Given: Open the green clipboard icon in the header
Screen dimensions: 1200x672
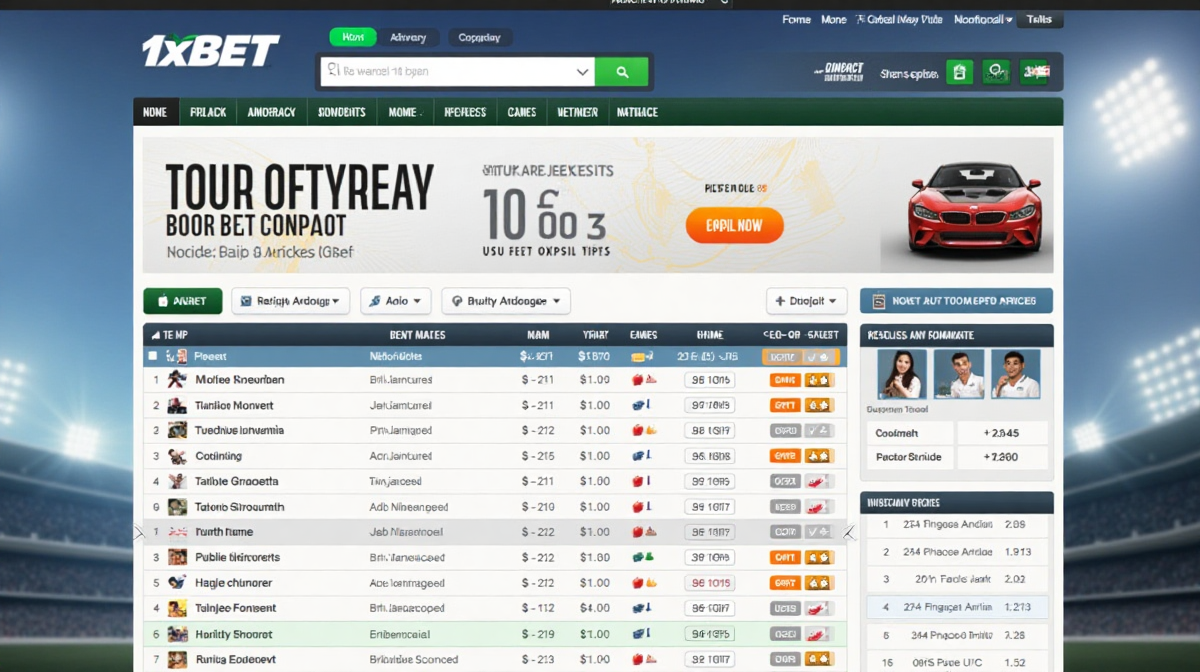Looking at the screenshot, I should pyautogui.click(x=959, y=72).
